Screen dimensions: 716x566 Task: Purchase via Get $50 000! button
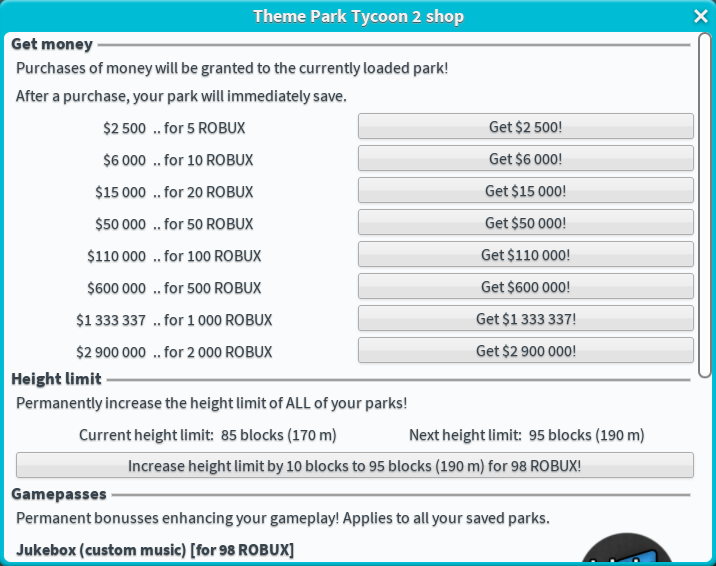tap(526, 222)
